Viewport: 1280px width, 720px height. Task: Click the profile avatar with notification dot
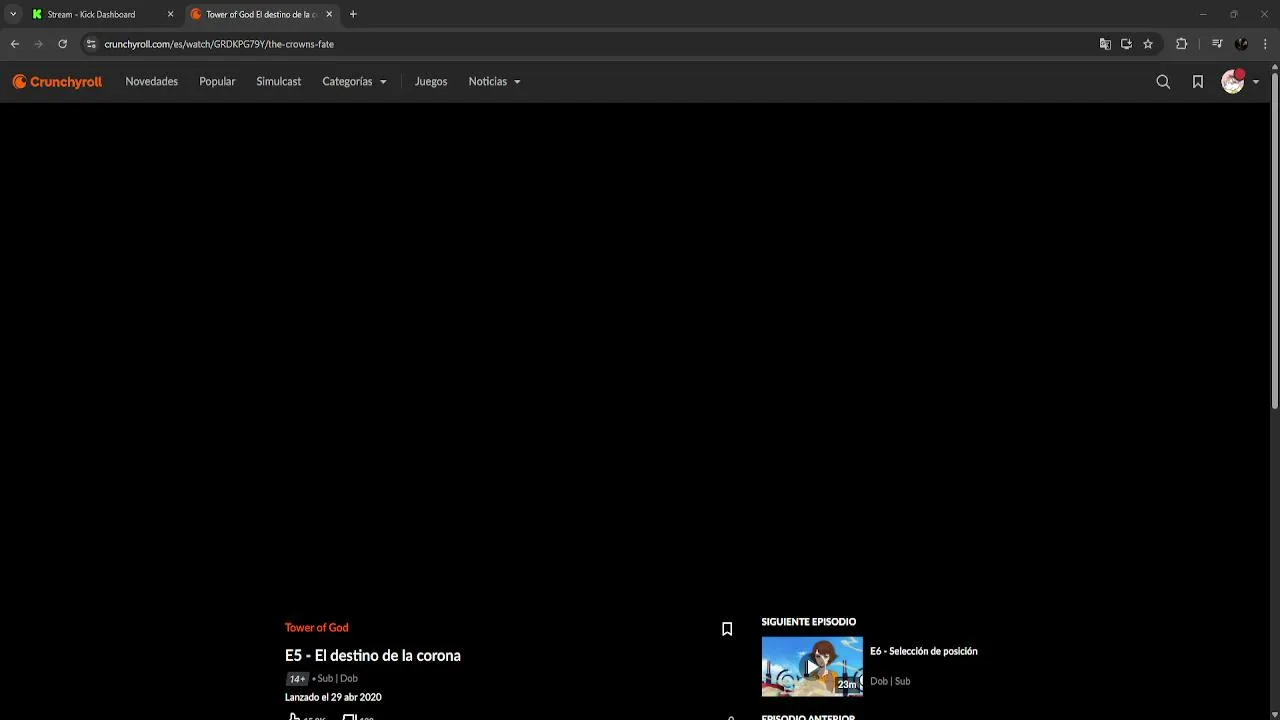(1233, 82)
